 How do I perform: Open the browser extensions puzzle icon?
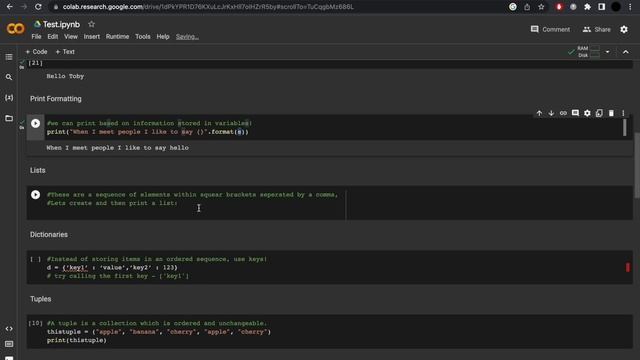(x=587, y=7)
